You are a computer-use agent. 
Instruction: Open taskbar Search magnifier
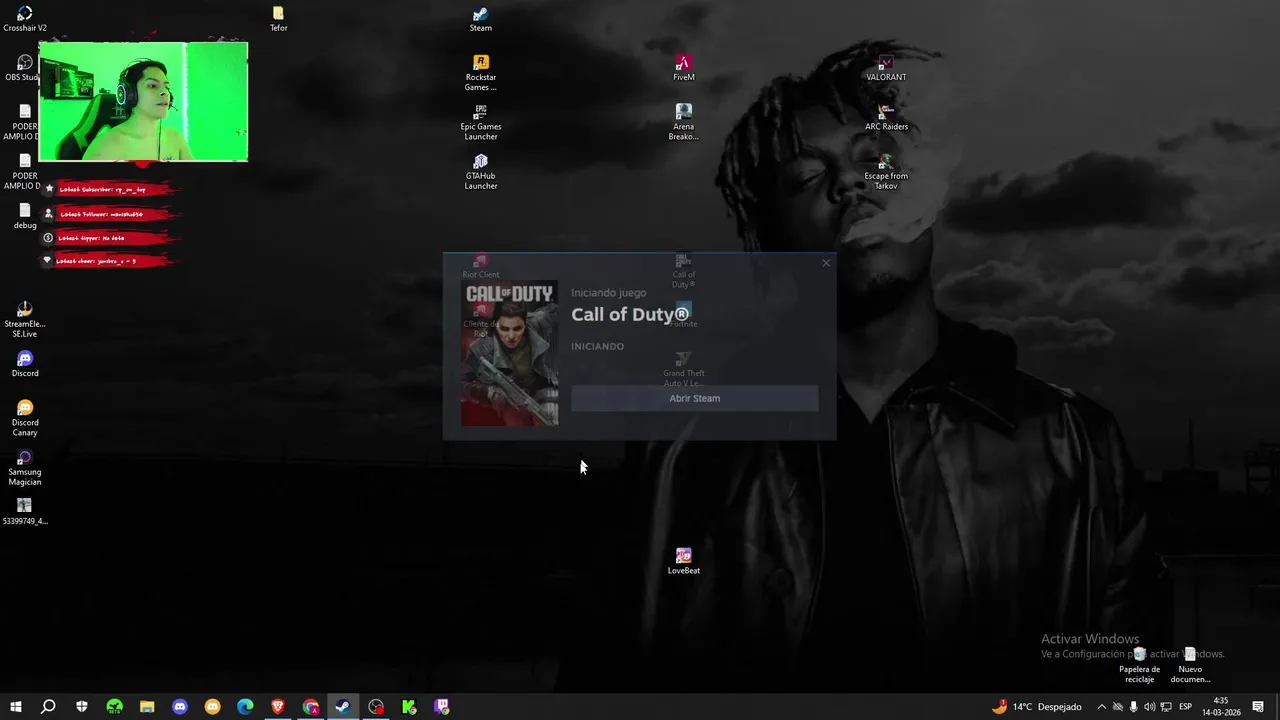tap(48, 707)
